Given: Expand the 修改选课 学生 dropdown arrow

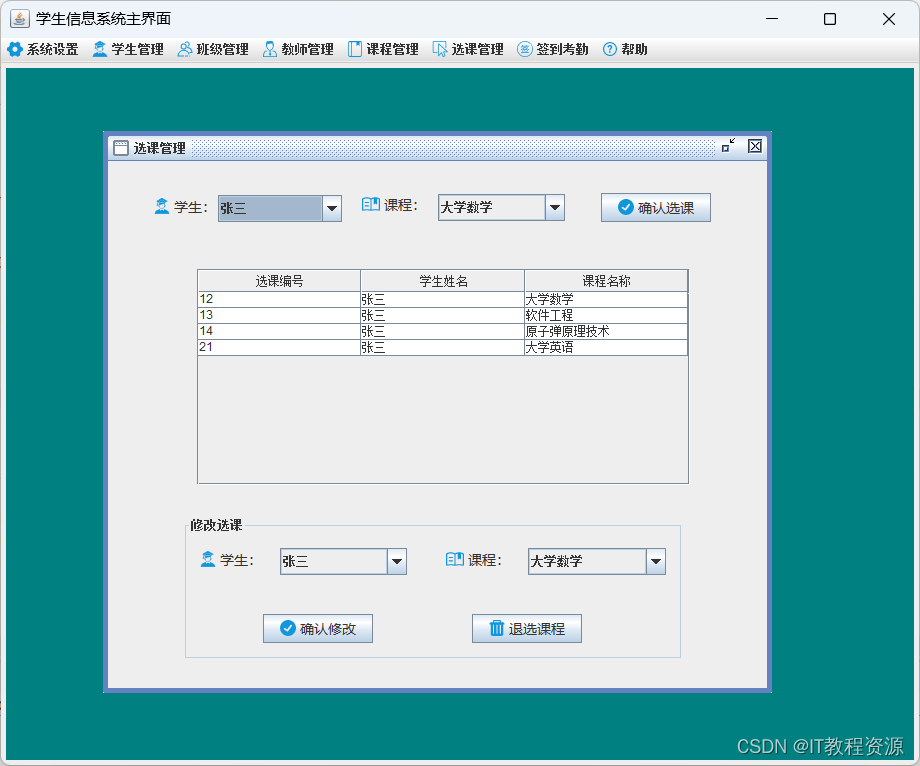Looking at the screenshot, I should (397, 561).
